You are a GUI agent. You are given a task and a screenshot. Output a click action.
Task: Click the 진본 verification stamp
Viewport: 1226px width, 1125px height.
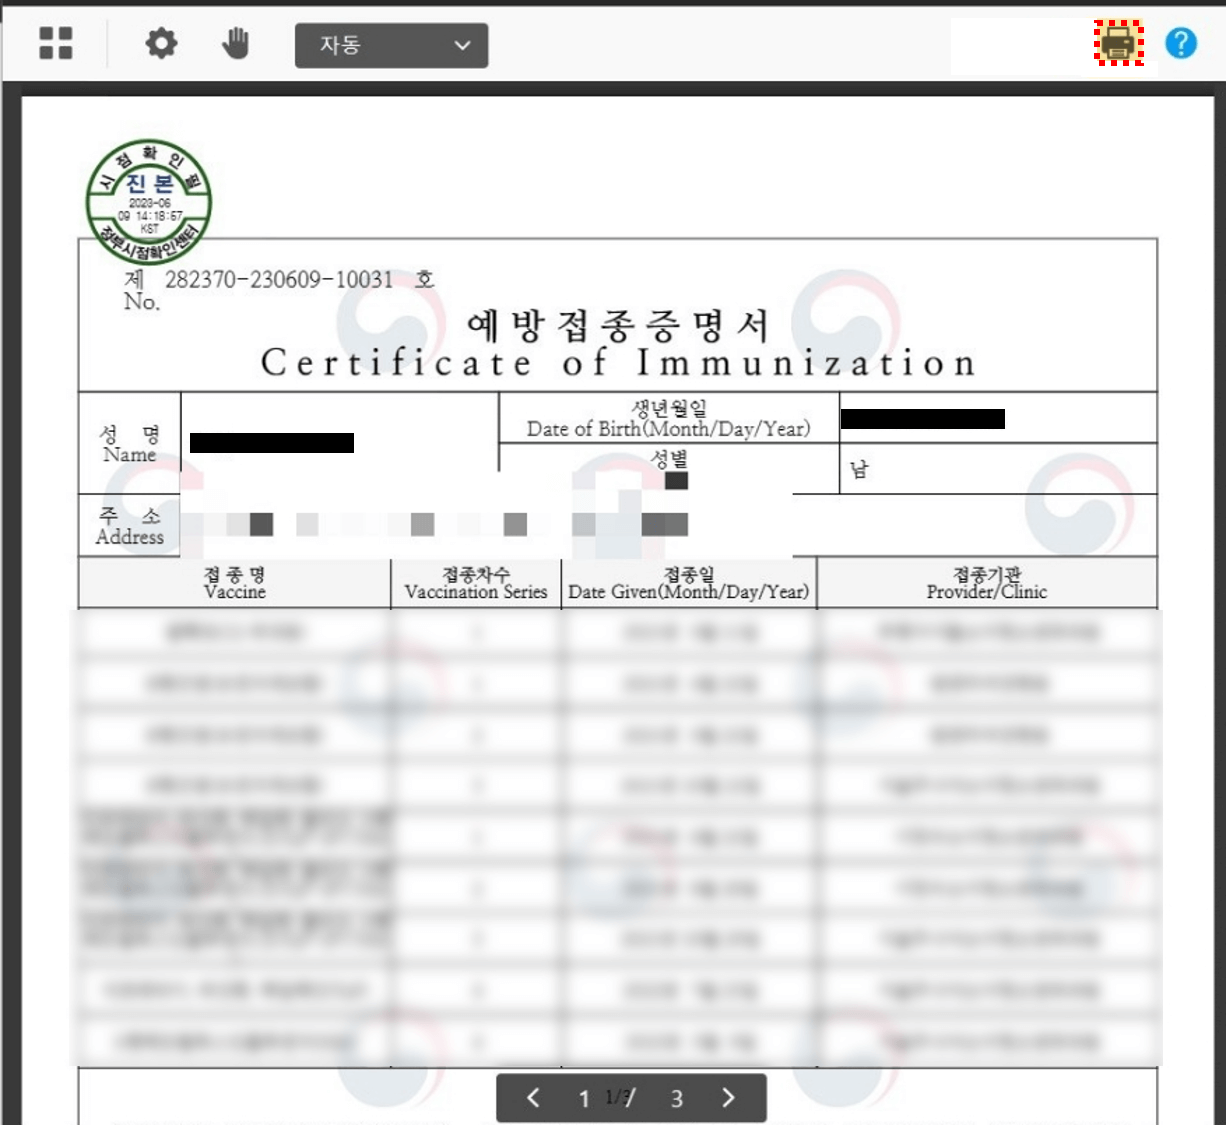click(149, 201)
